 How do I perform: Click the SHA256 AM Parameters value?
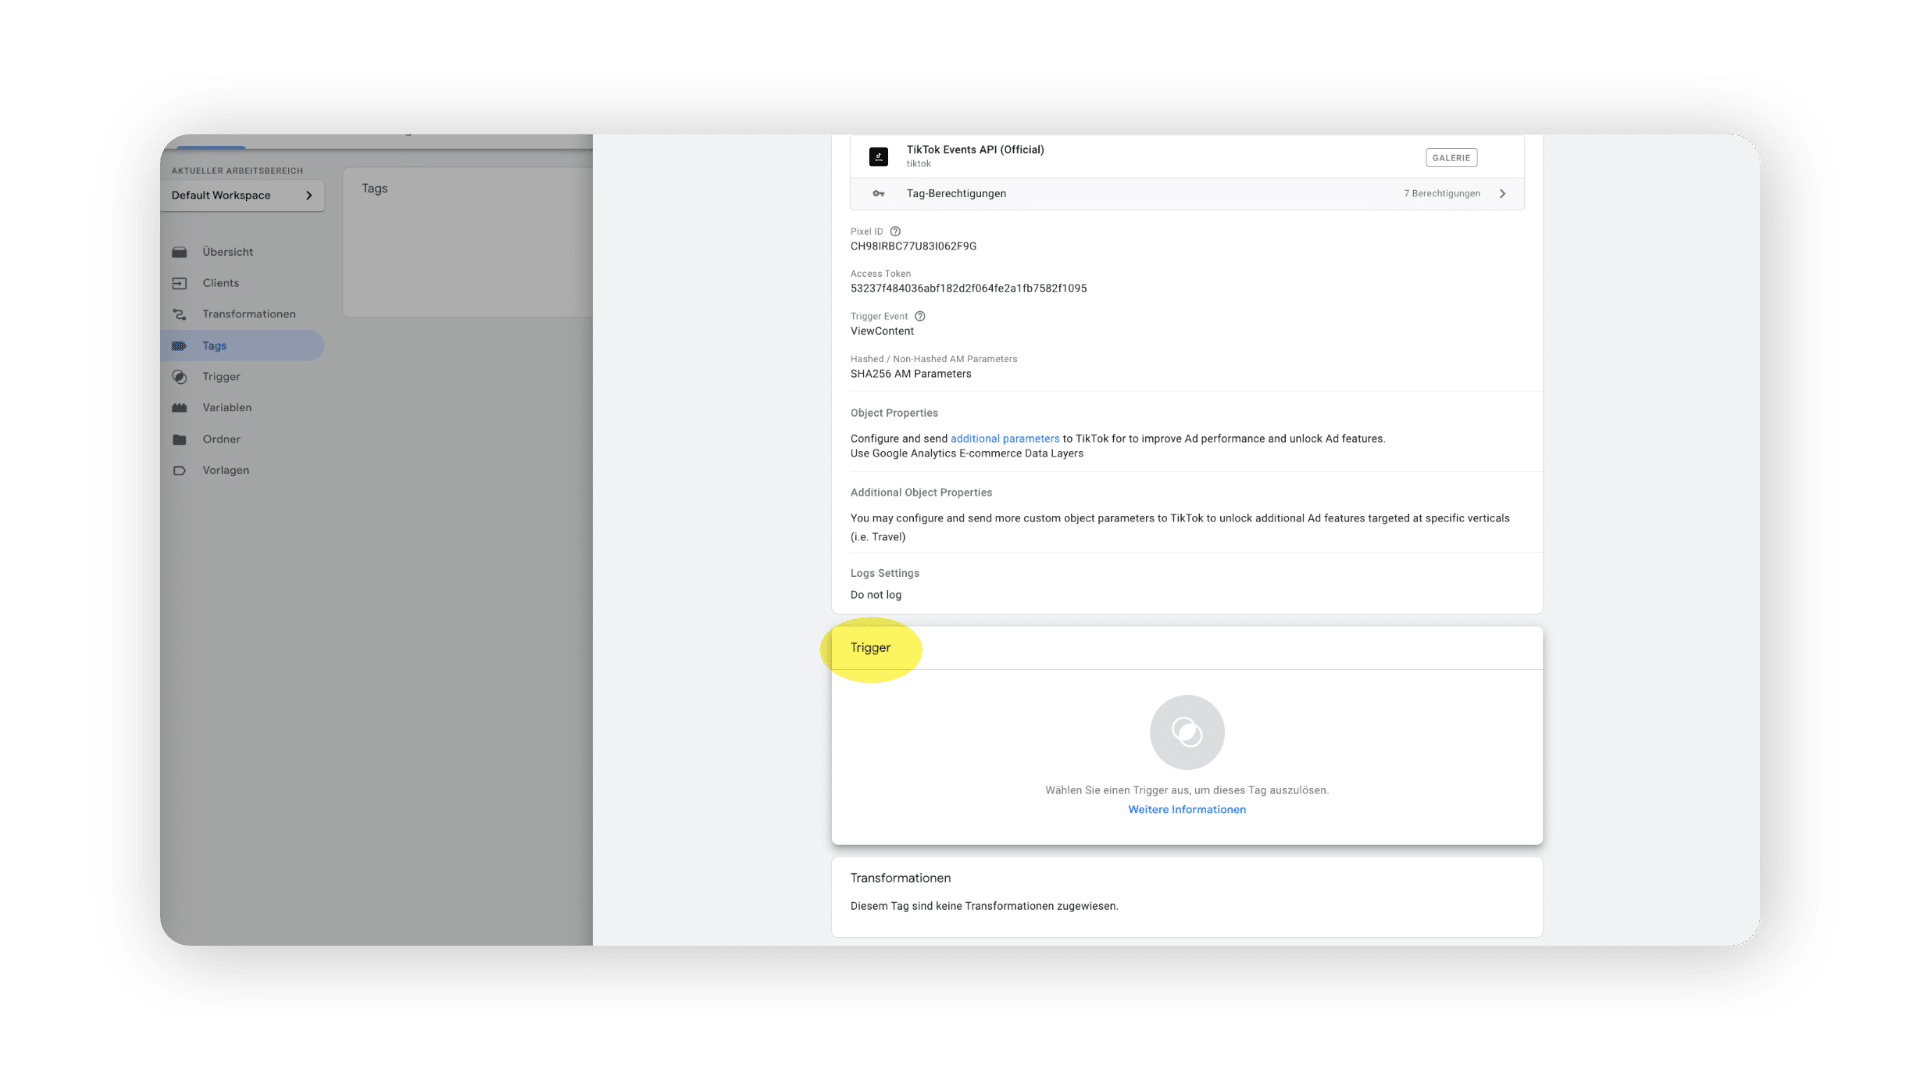tap(911, 374)
